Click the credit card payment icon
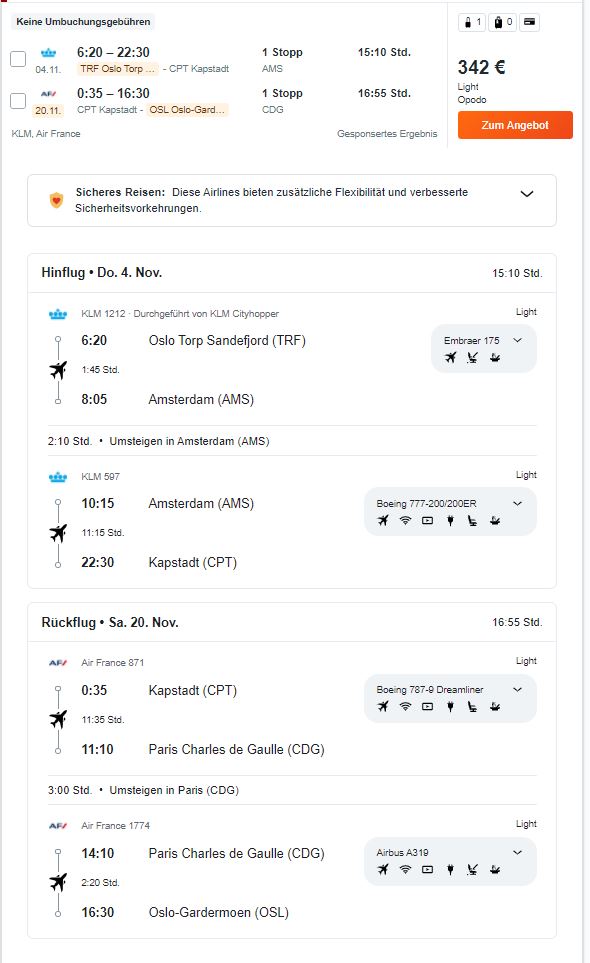 tap(529, 23)
